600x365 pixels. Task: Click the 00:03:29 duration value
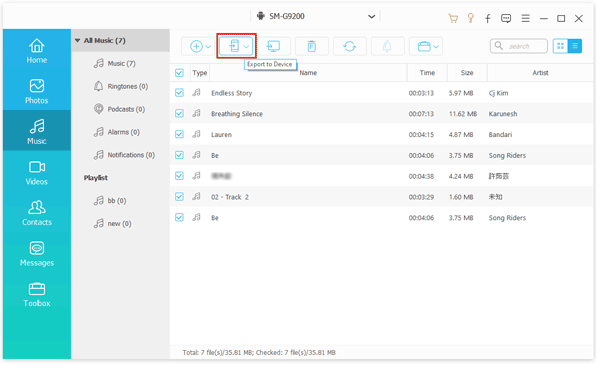pyautogui.click(x=421, y=197)
